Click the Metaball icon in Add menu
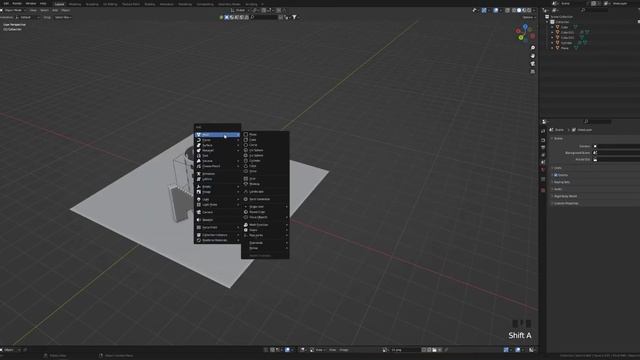The image size is (640, 360). tap(199, 151)
